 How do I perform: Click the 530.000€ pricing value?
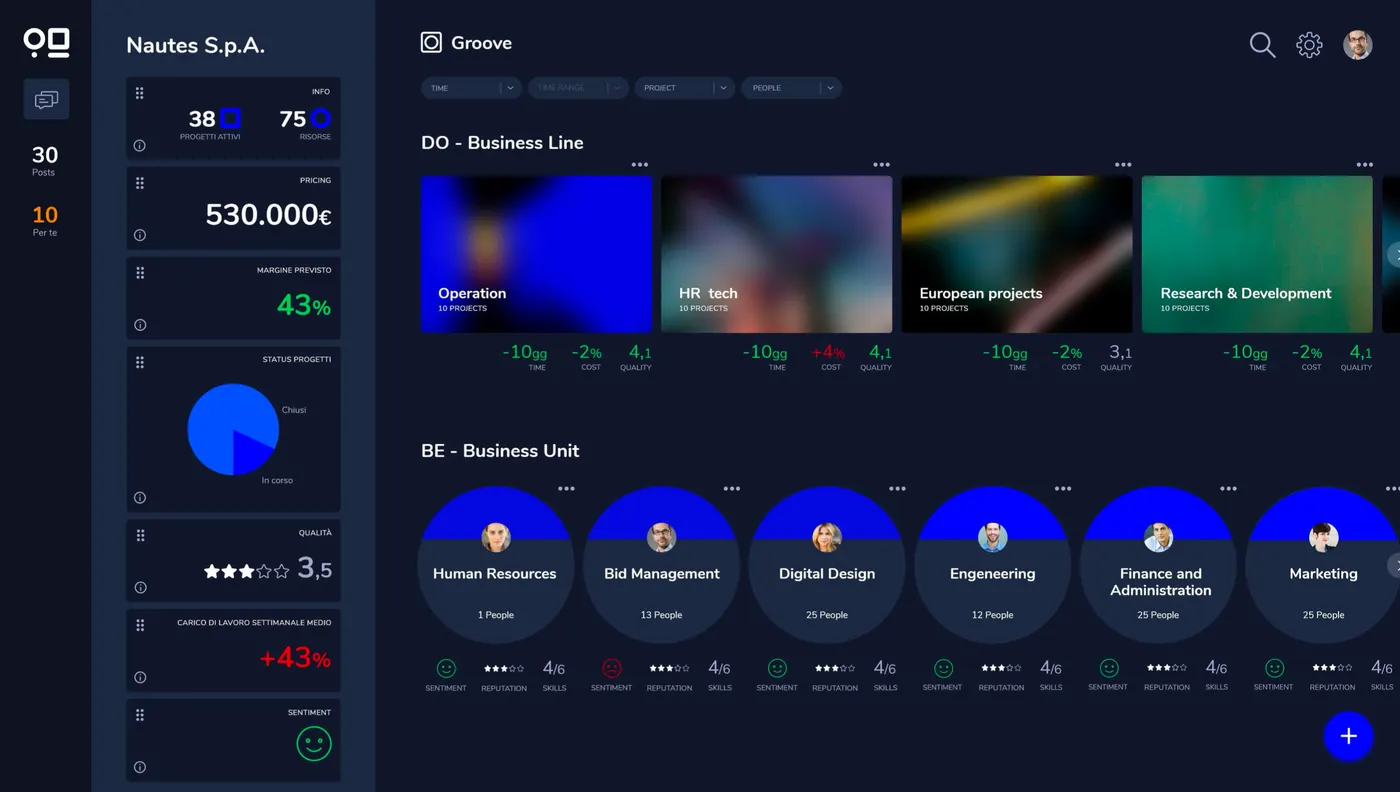(268, 215)
